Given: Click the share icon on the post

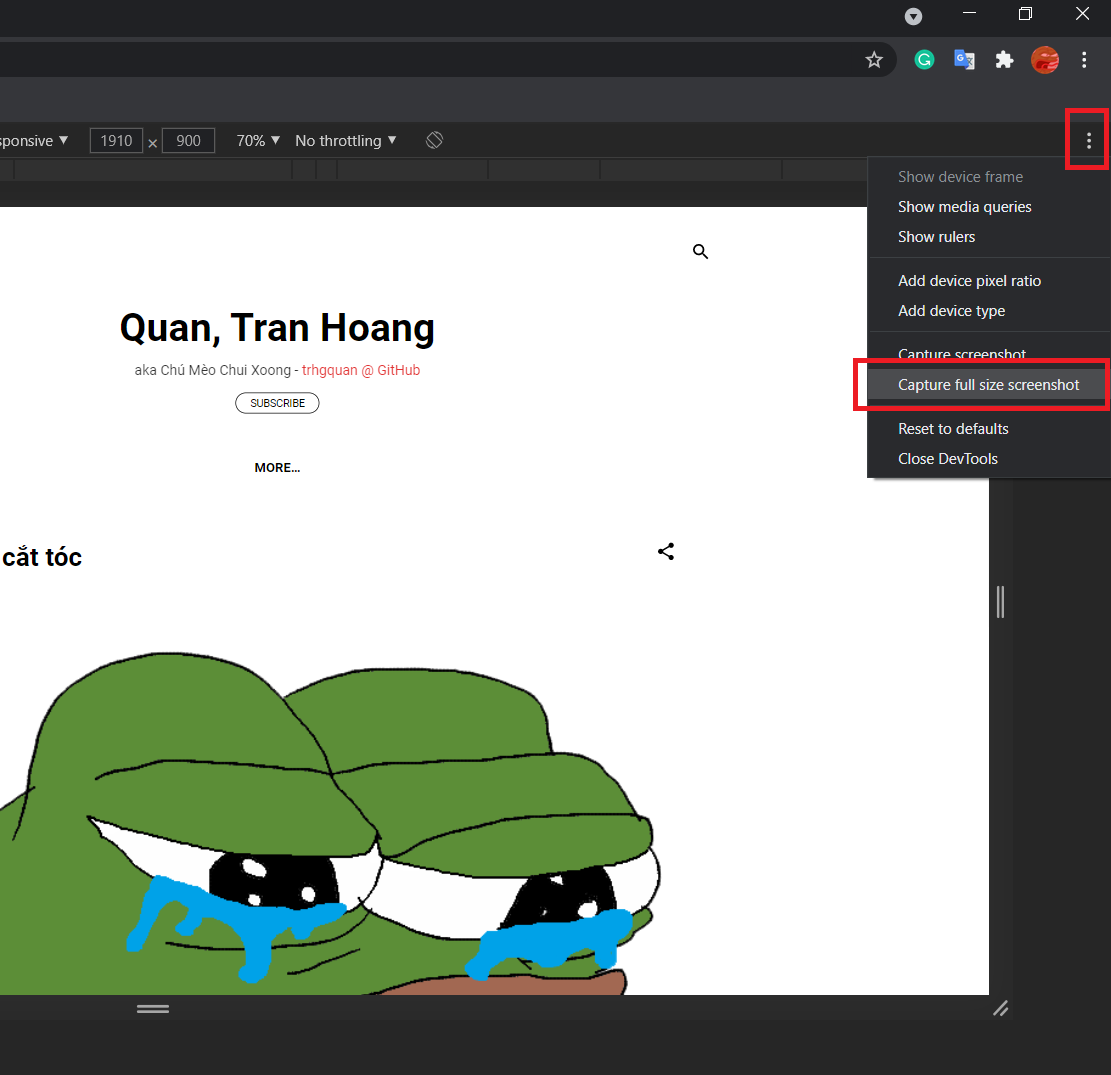Looking at the screenshot, I should pos(665,551).
